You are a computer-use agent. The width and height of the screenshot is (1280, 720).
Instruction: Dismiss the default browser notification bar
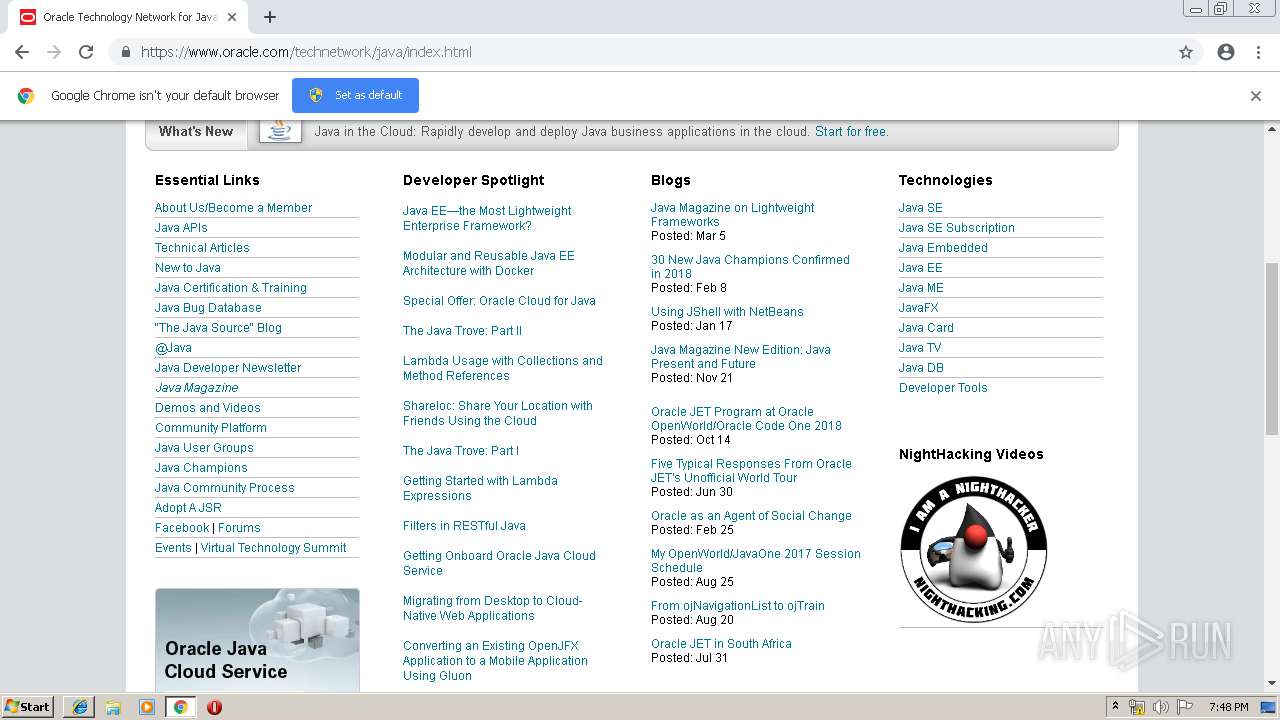[1256, 96]
